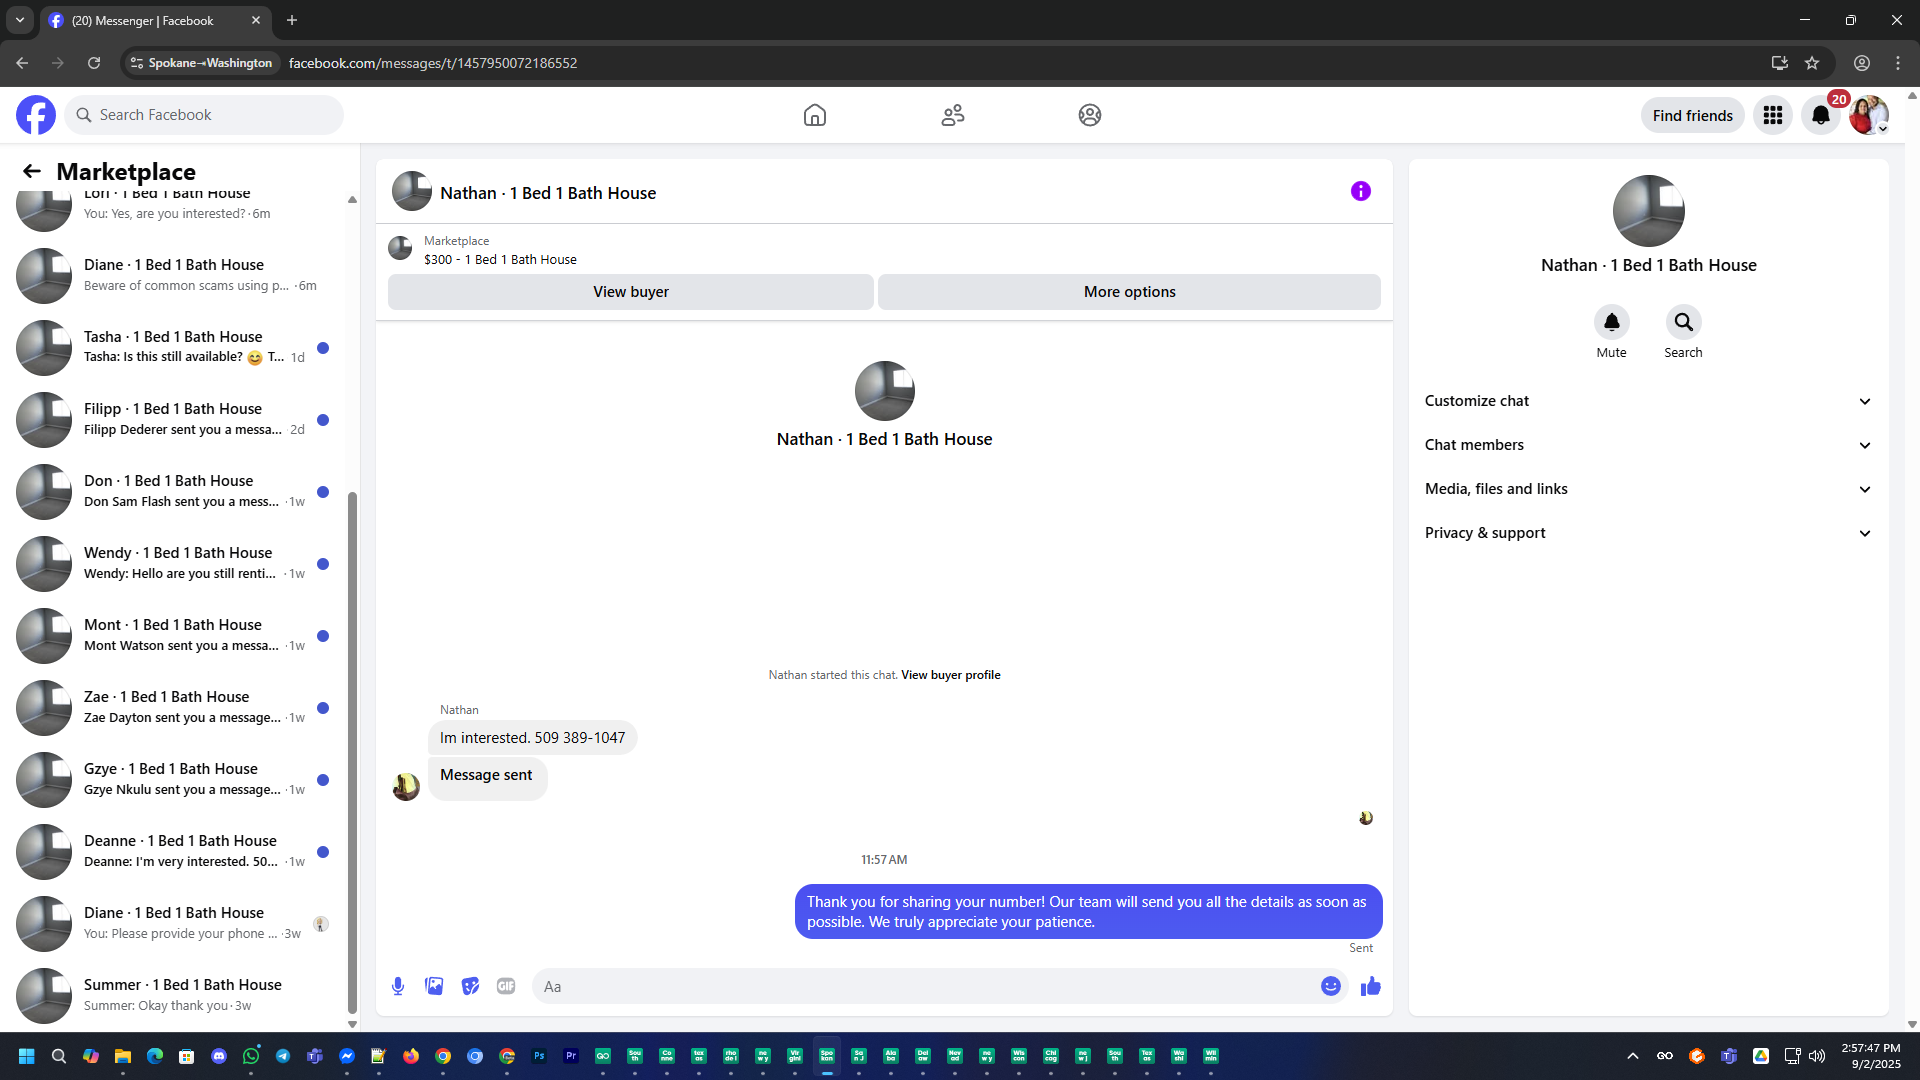Expand the Chat members section
The width and height of the screenshot is (1920, 1080).
[x=1647, y=445]
